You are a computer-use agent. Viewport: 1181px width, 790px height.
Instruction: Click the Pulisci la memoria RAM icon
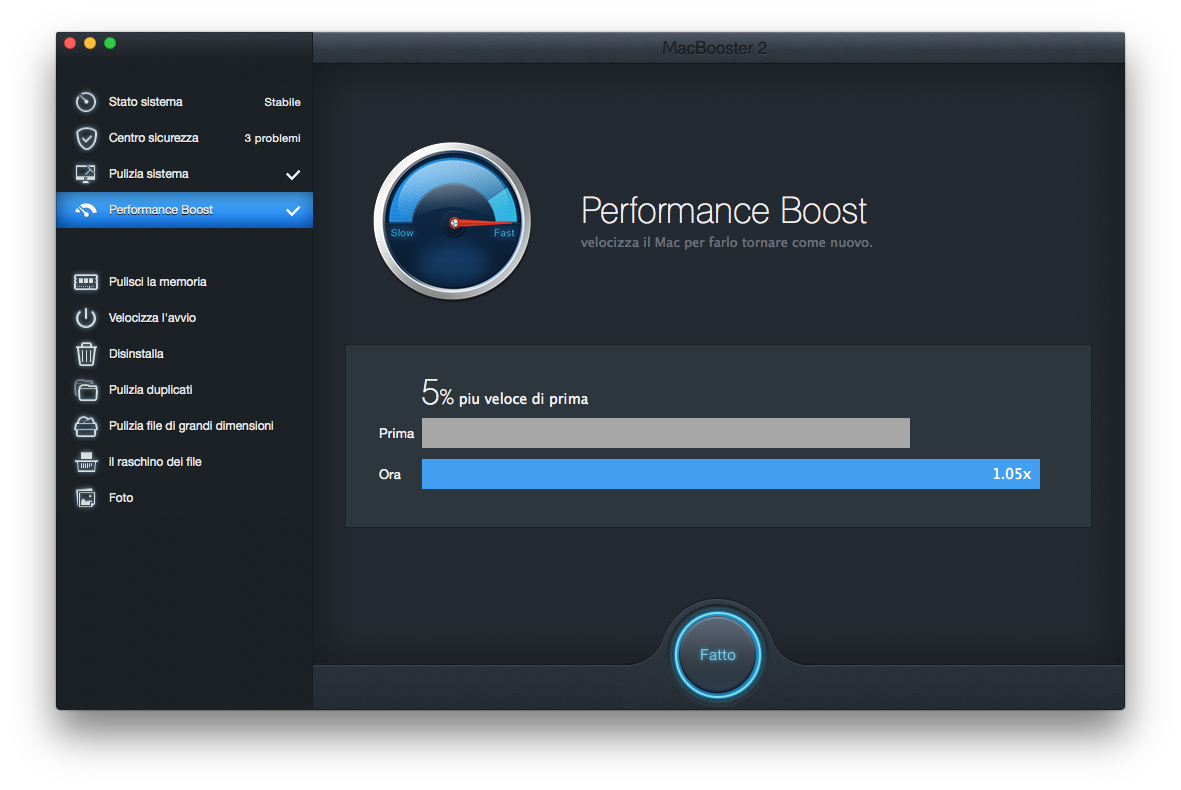[x=86, y=282]
